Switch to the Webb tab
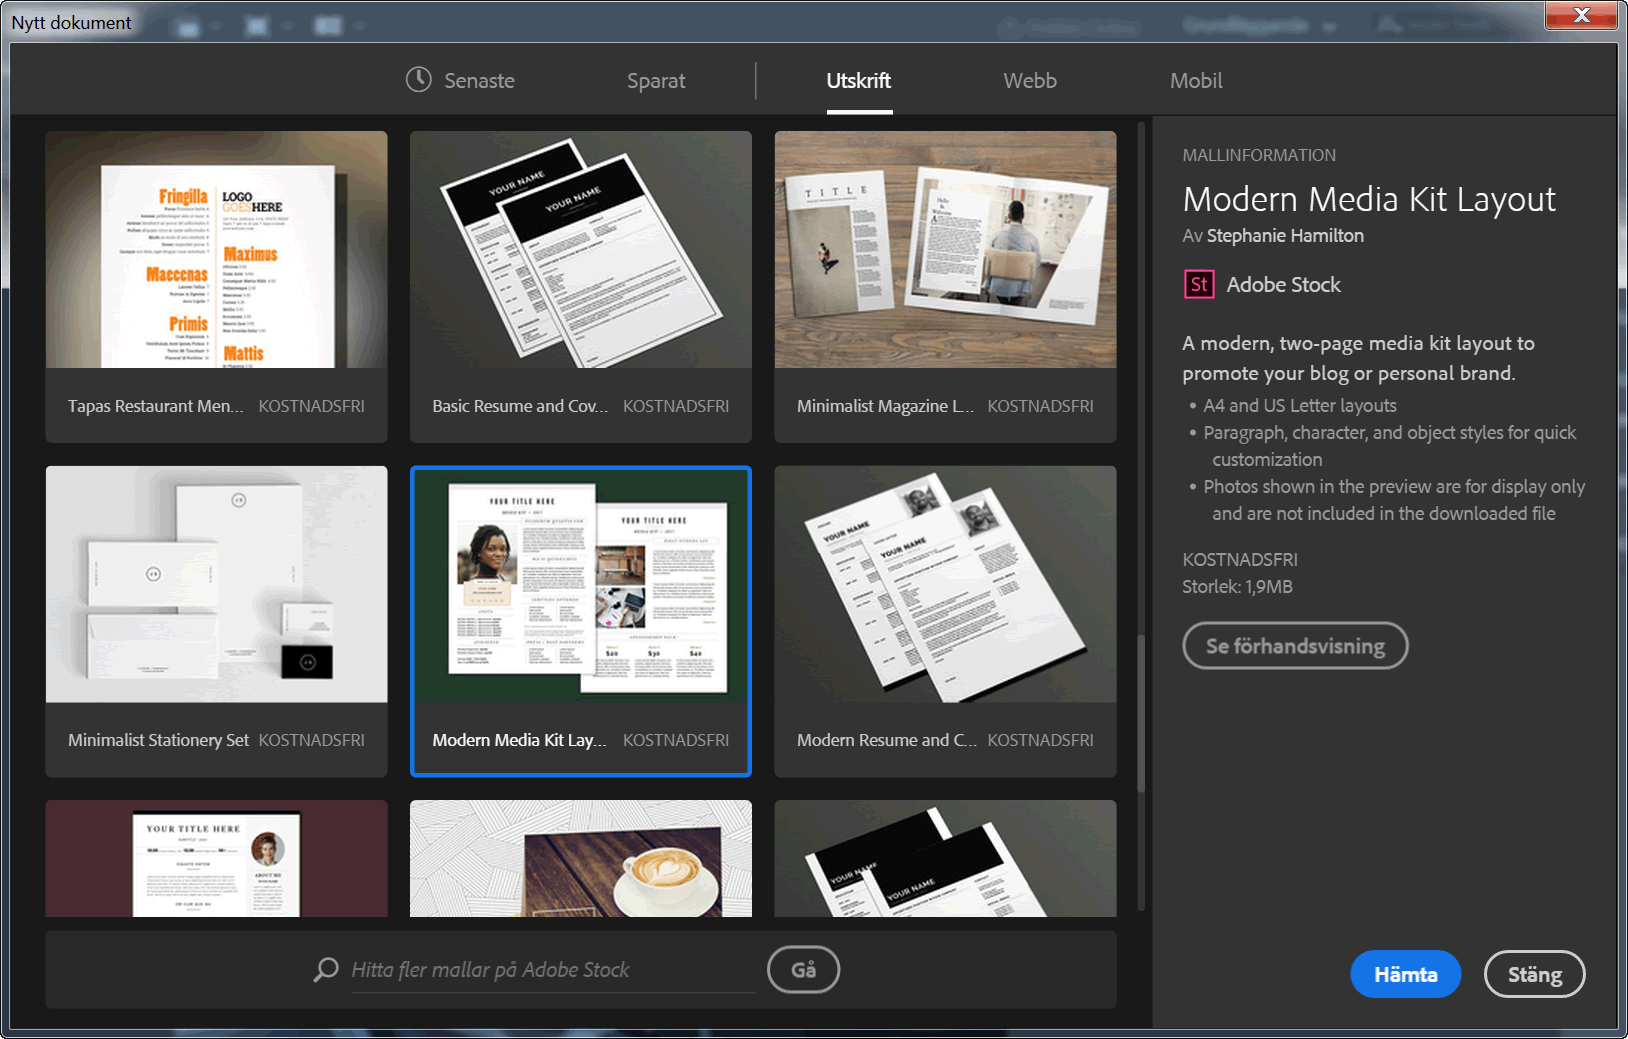 pyautogui.click(x=1029, y=81)
